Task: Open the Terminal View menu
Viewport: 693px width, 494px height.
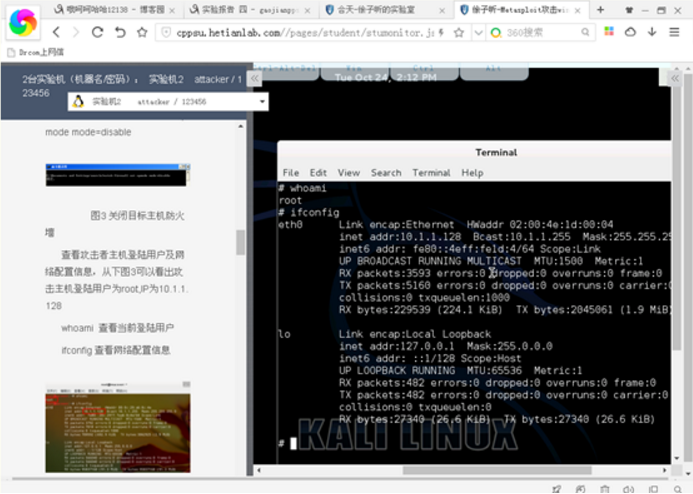Action: pos(349,173)
